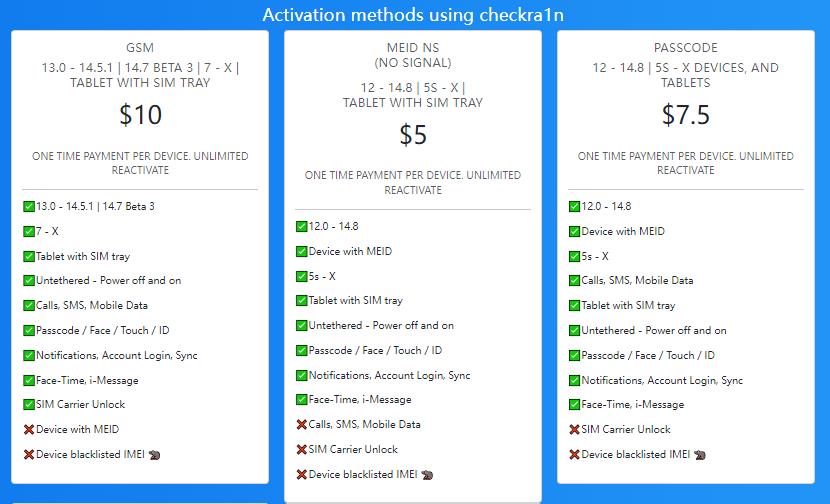Click red cross by GSM 'Device blacklisted IMEI'
The image size is (830, 504).
(29, 454)
